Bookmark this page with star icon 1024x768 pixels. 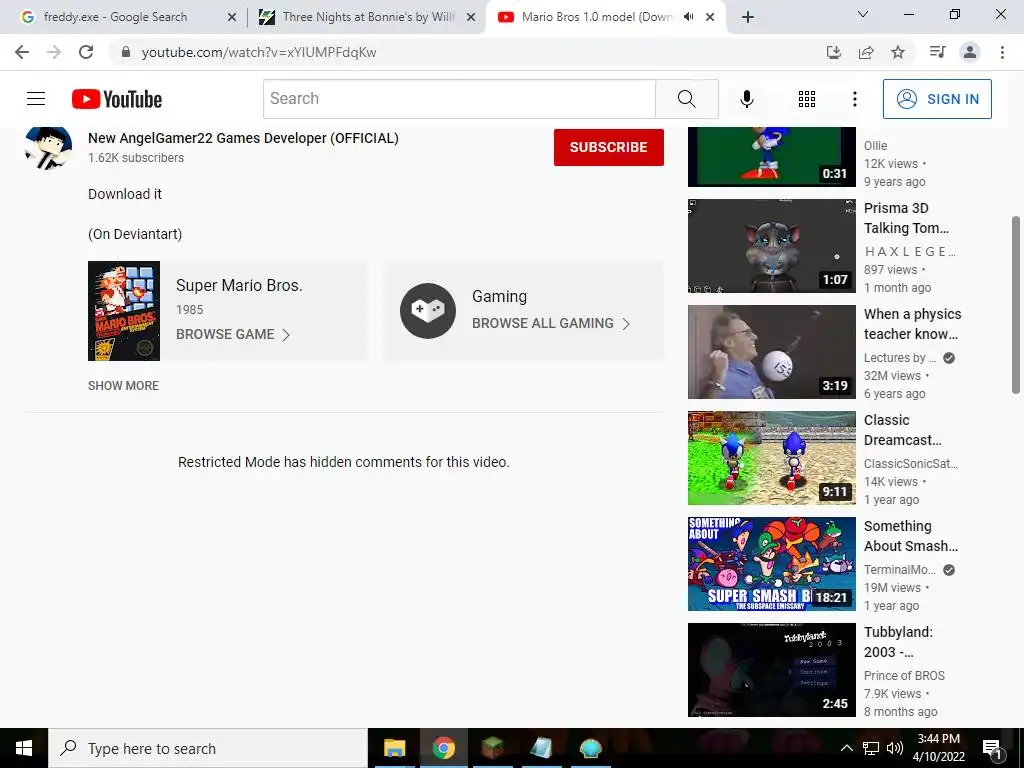click(x=898, y=52)
